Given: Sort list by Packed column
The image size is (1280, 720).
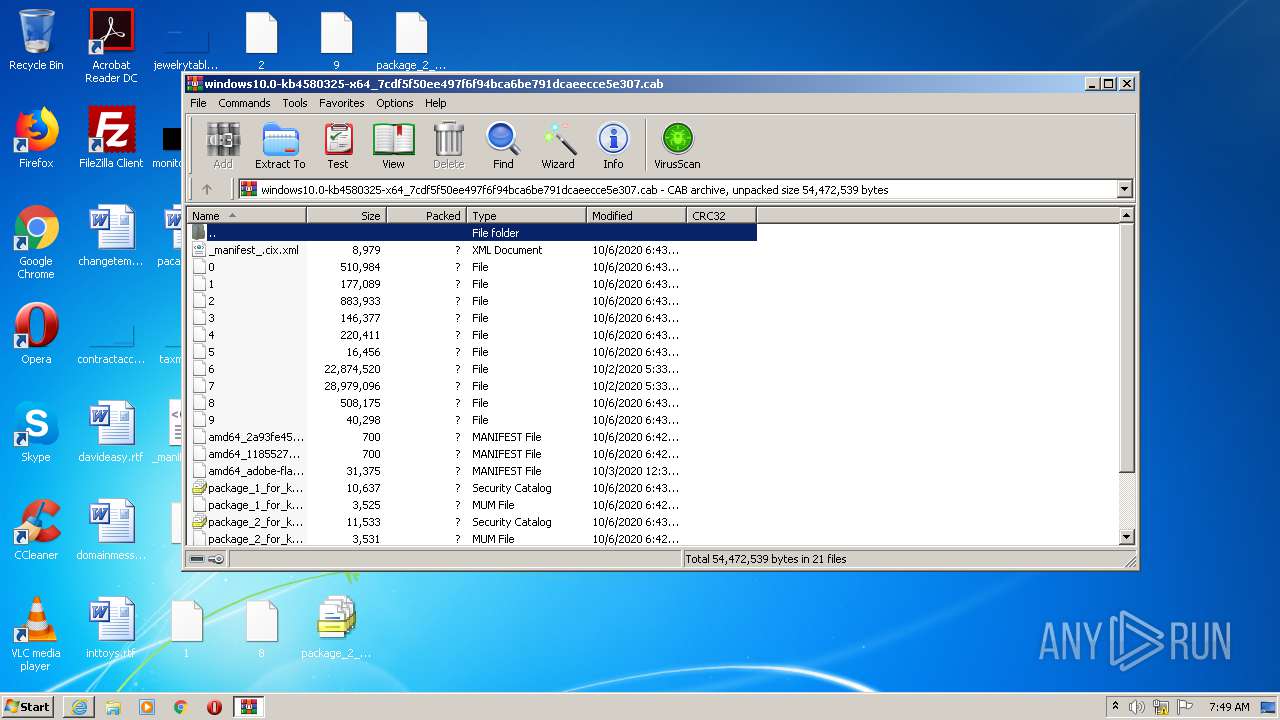Looking at the screenshot, I should click(x=426, y=216).
